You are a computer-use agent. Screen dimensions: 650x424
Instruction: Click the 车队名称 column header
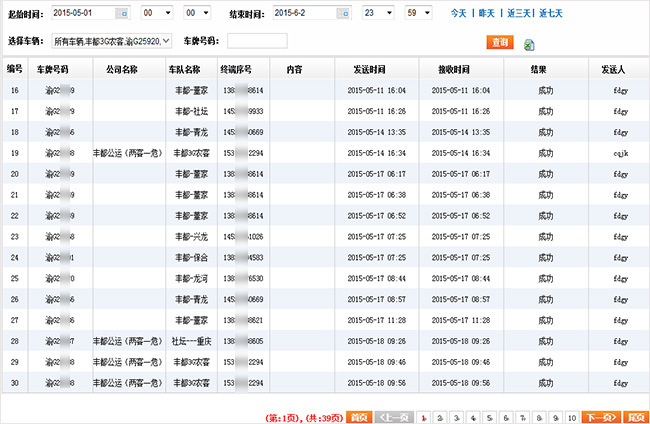coord(184,69)
